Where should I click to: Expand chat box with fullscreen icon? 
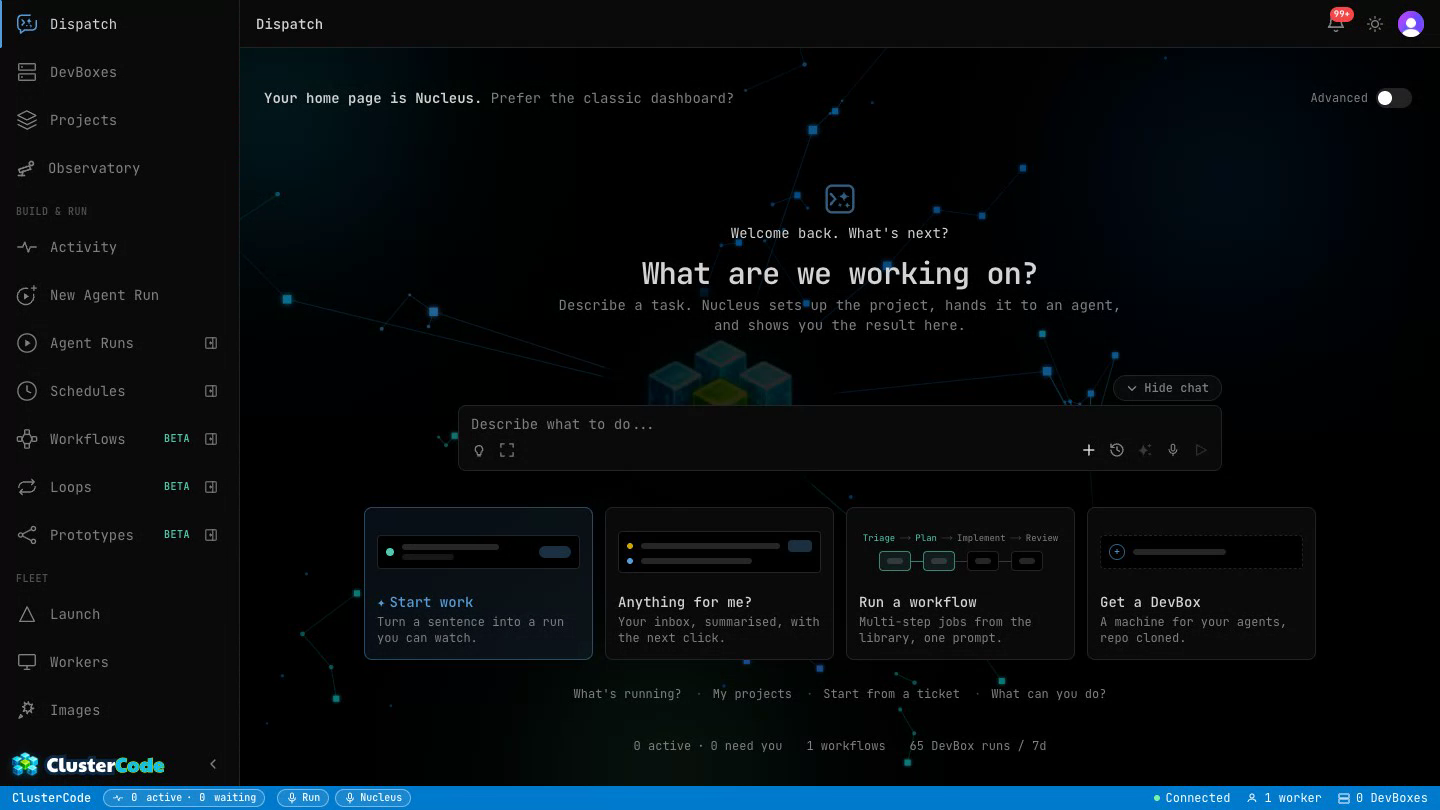[507, 451]
